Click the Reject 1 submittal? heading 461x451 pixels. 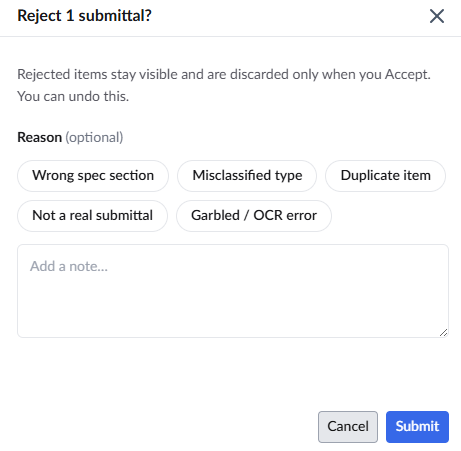click(84, 16)
